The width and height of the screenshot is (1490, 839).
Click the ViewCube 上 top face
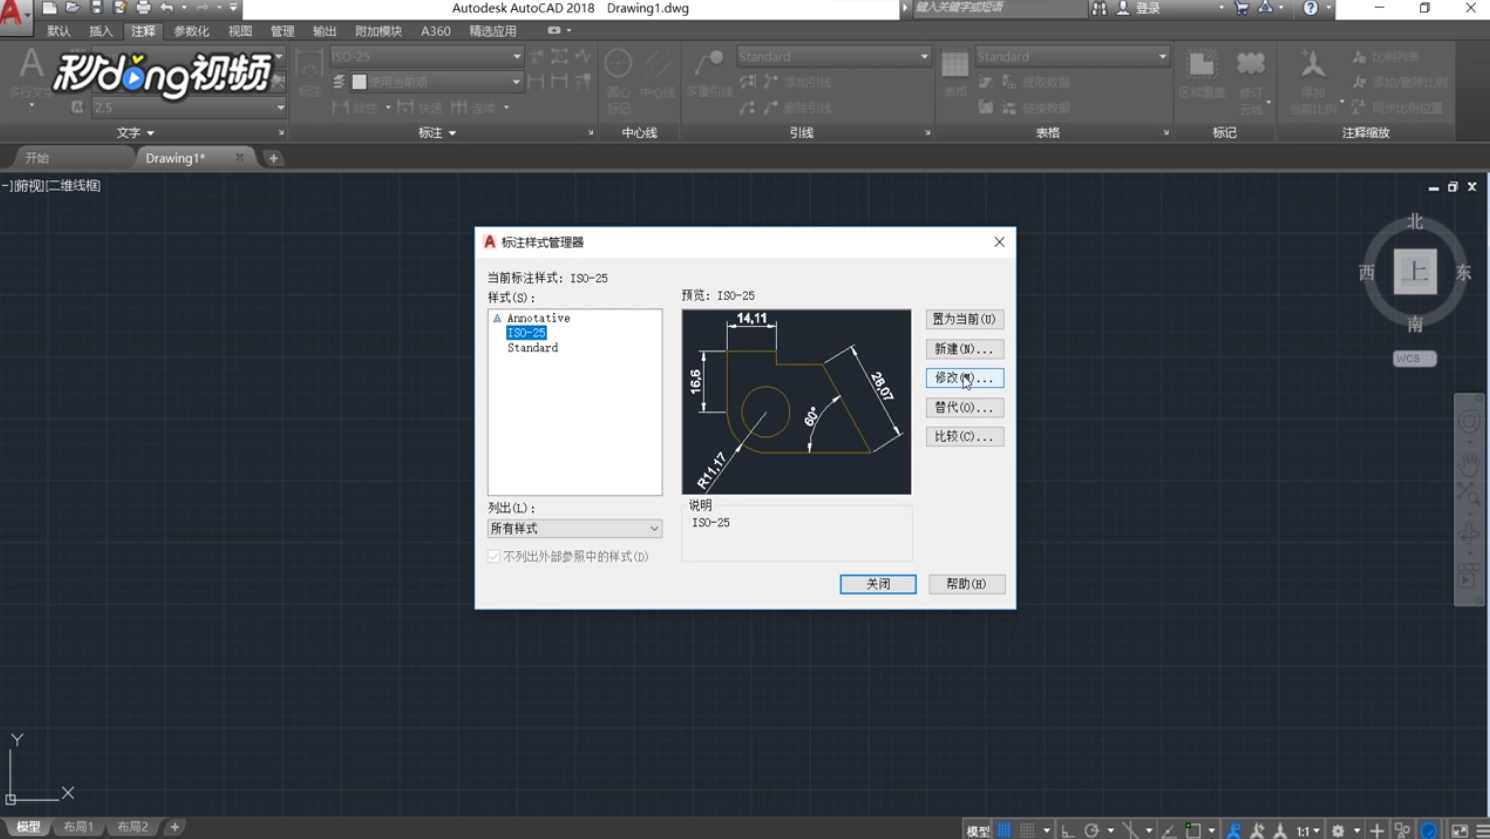[1415, 271]
